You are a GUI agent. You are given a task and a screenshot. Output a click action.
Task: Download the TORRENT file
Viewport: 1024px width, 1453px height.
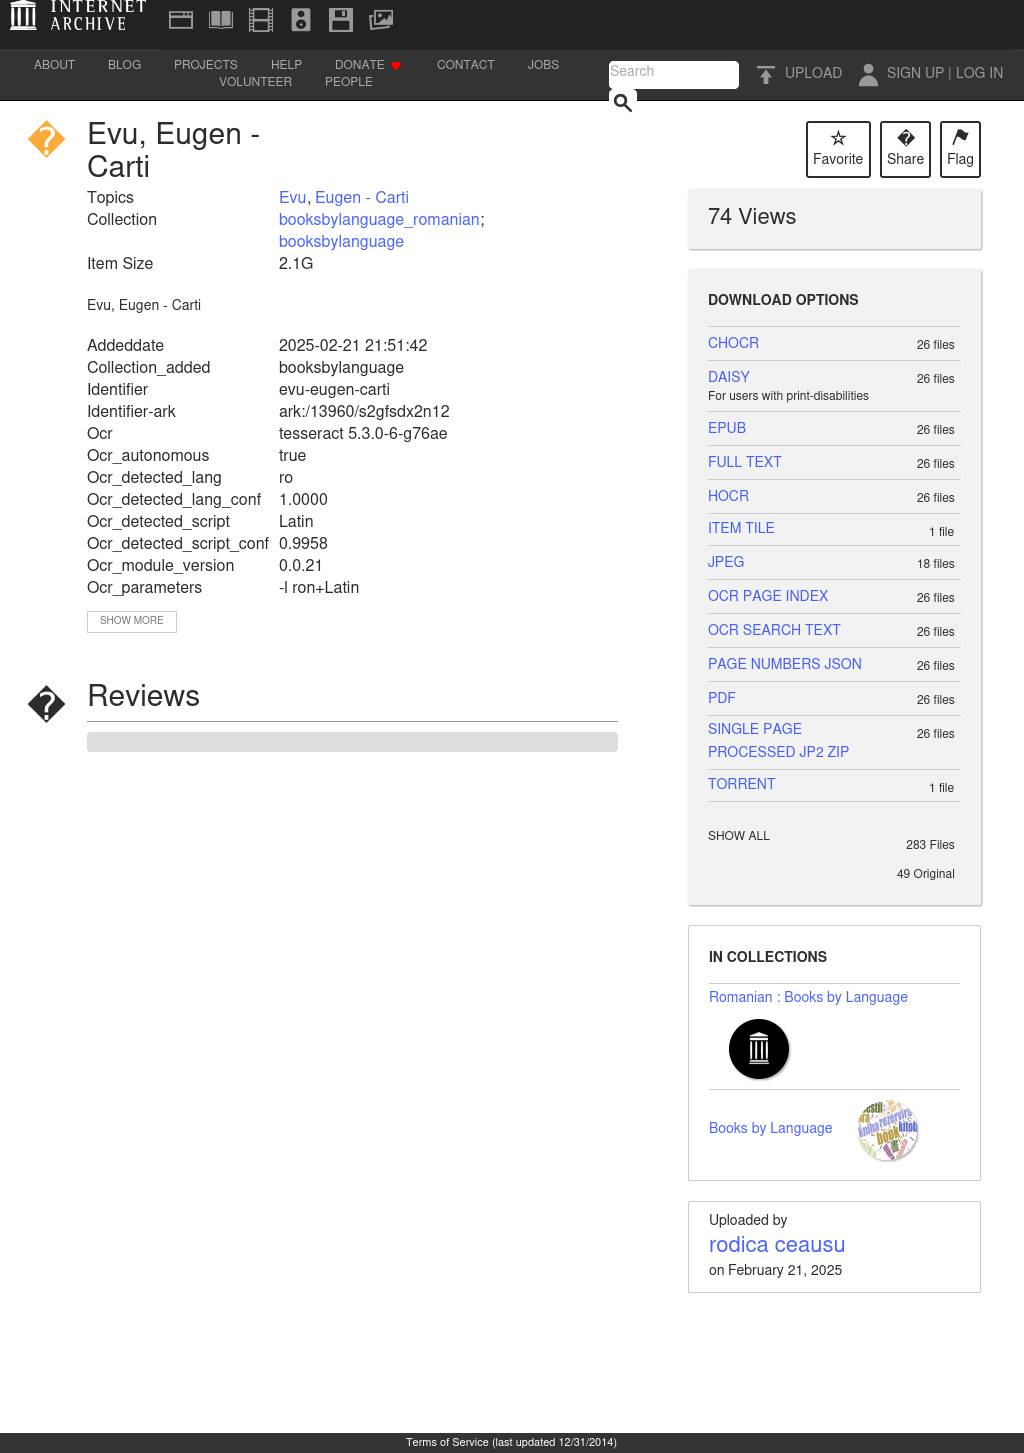coord(742,784)
